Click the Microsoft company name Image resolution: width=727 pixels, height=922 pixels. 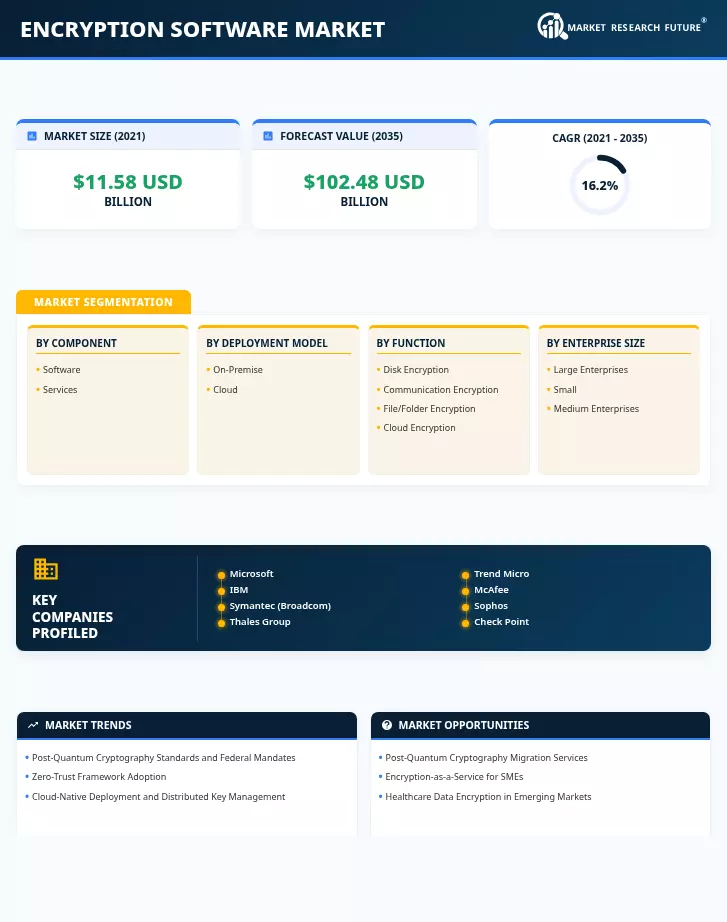click(251, 574)
